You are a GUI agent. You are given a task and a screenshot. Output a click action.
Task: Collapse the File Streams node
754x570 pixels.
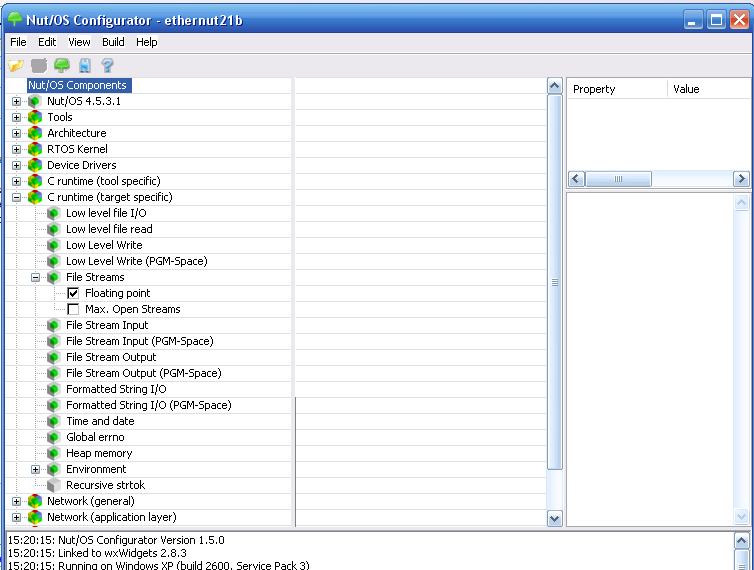(36, 277)
